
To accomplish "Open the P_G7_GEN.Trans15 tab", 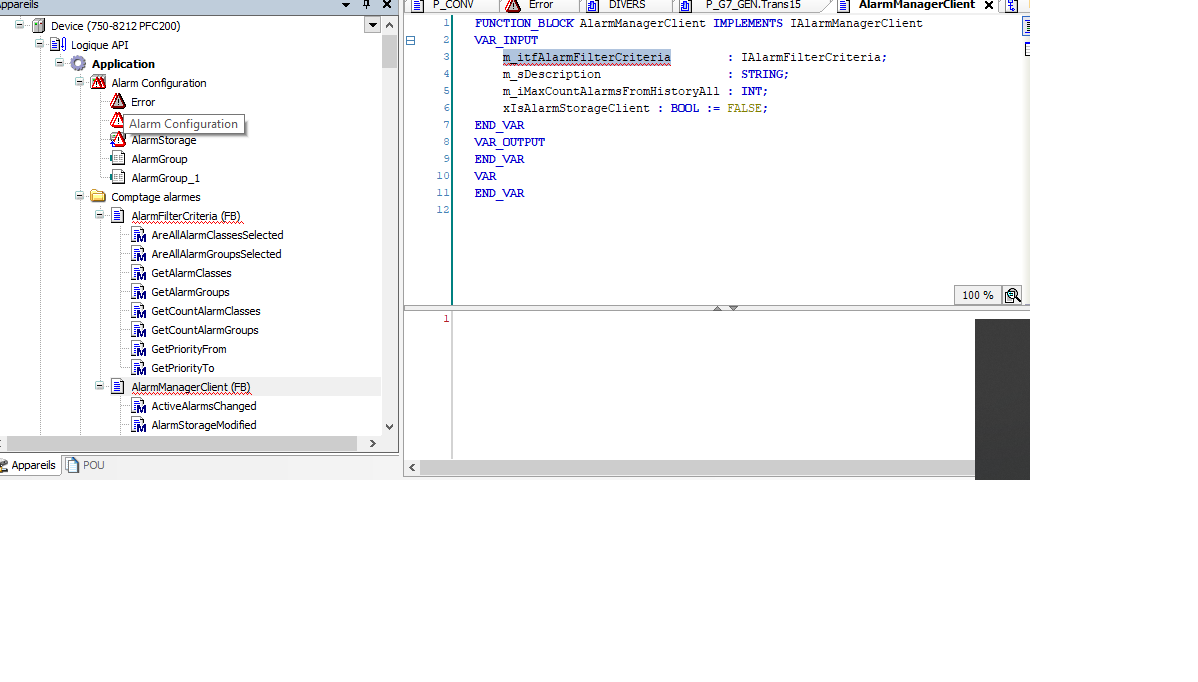I will tap(752, 5).
